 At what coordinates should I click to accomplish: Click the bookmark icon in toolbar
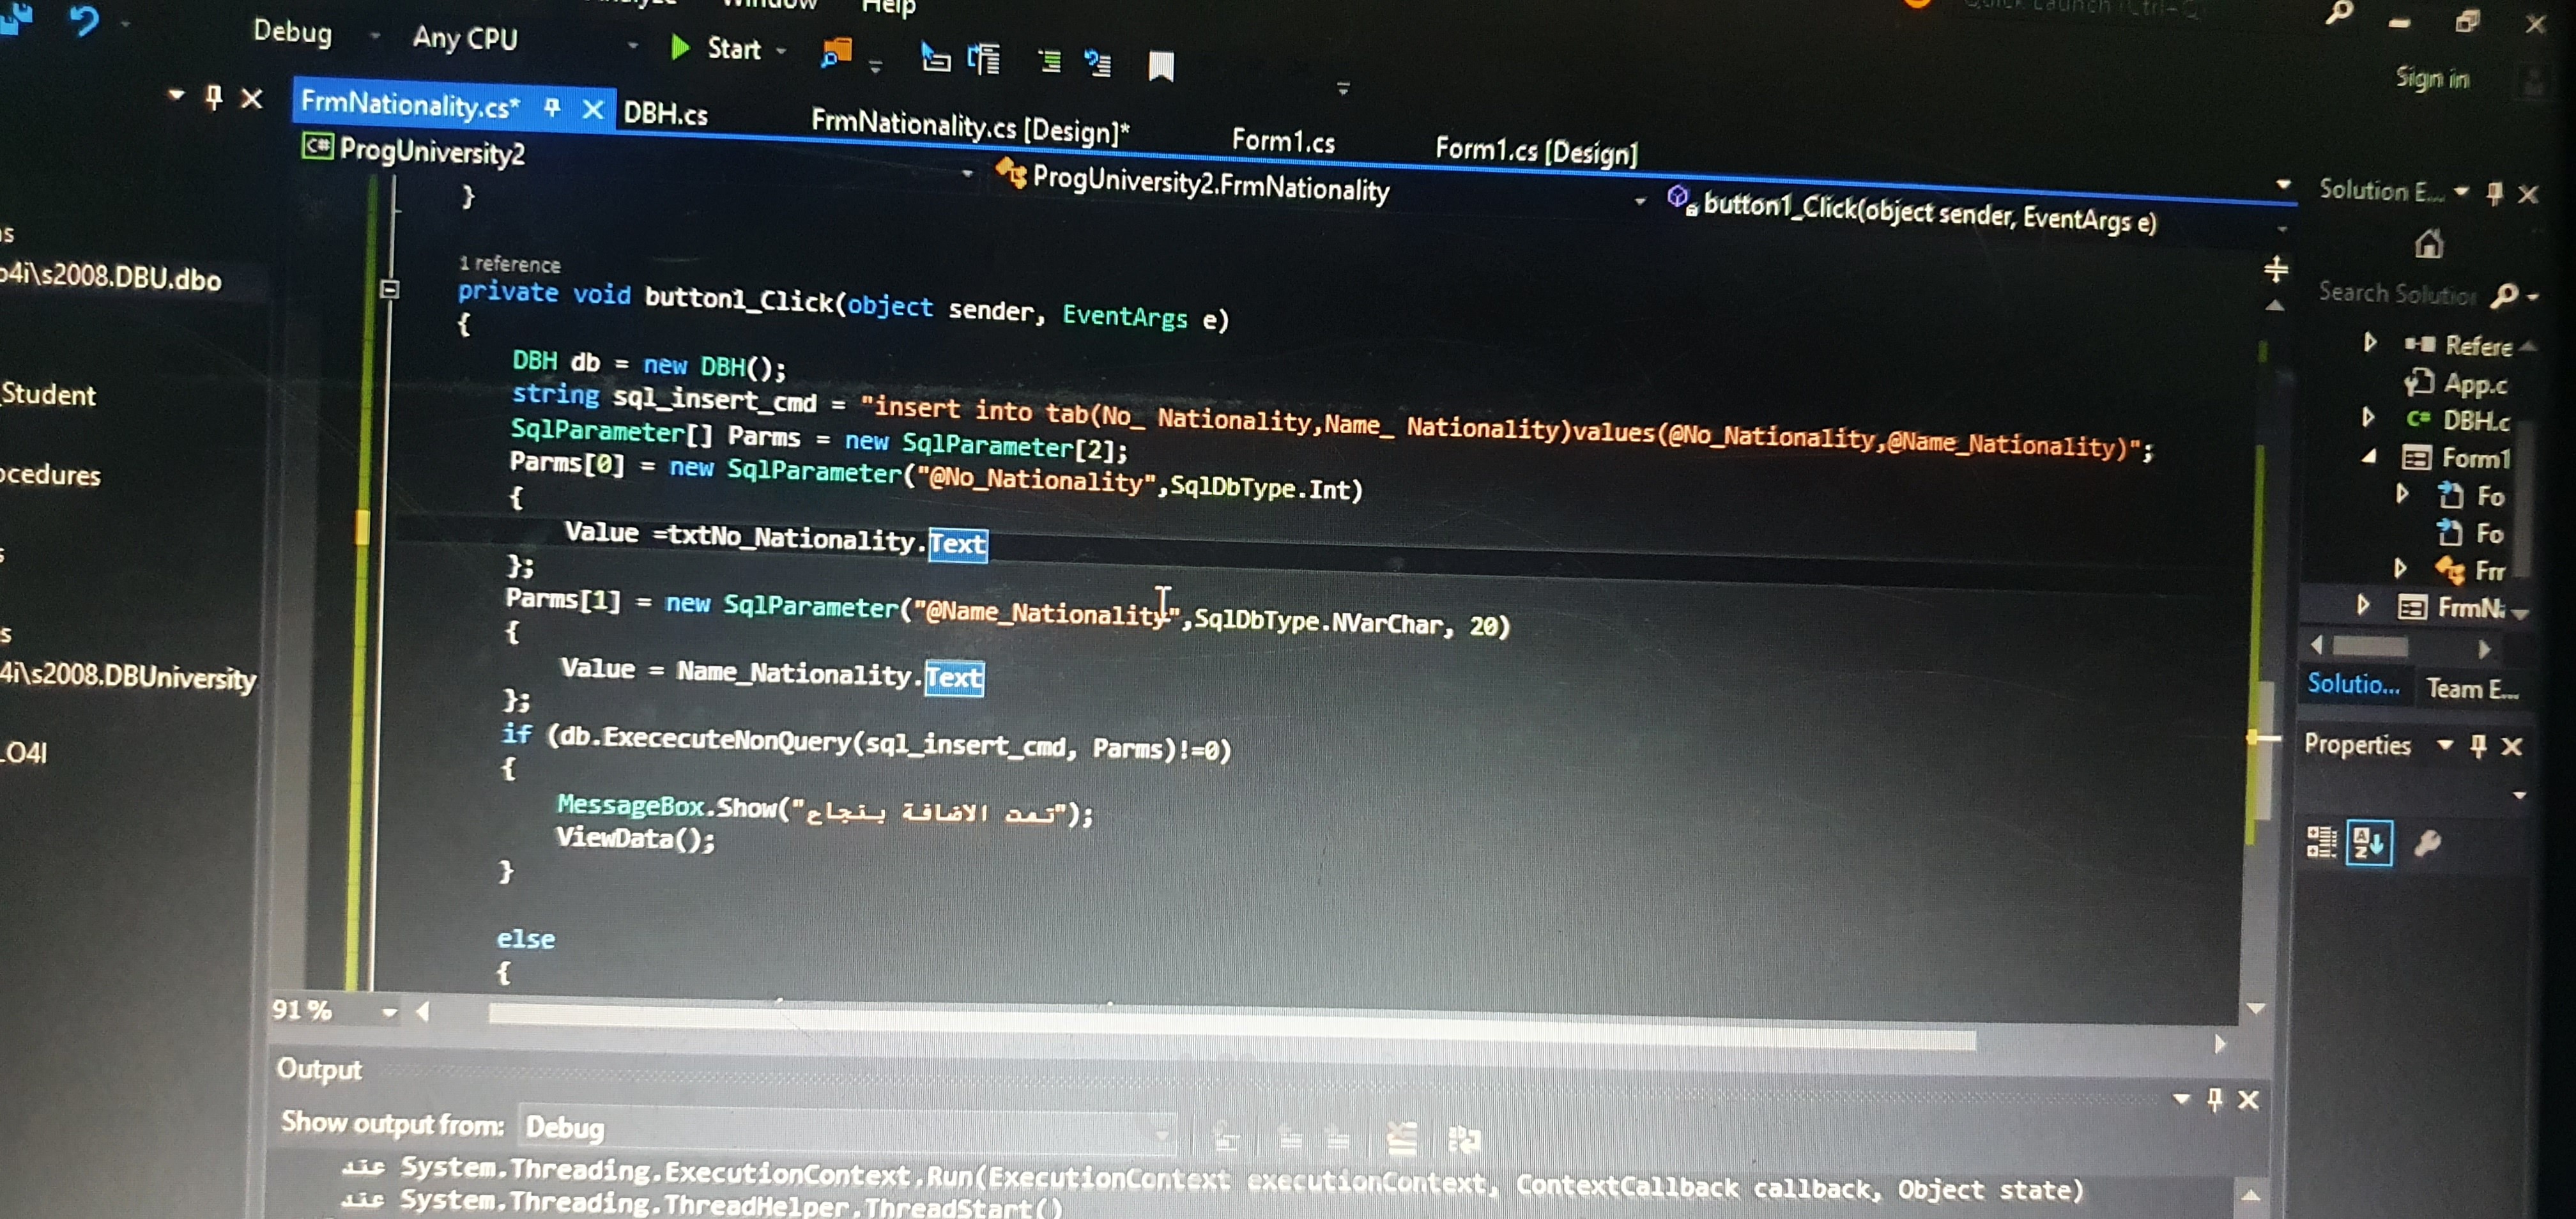pyautogui.click(x=1160, y=67)
